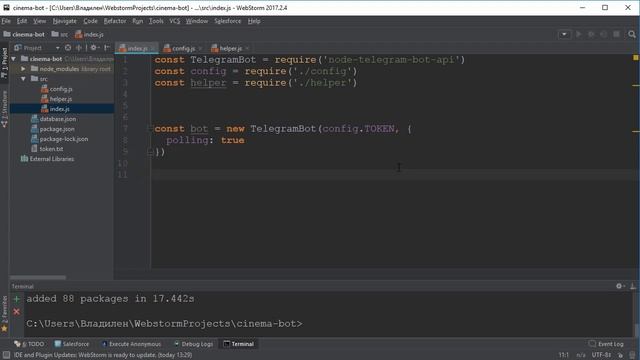Open the Navigate menu

tap(64, 21)
